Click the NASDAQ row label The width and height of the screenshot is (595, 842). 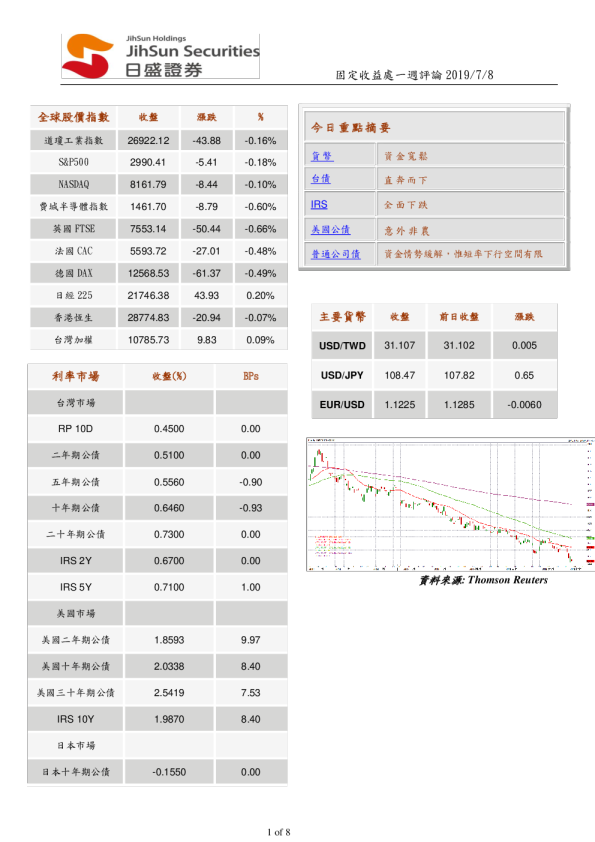coord(74,184)
